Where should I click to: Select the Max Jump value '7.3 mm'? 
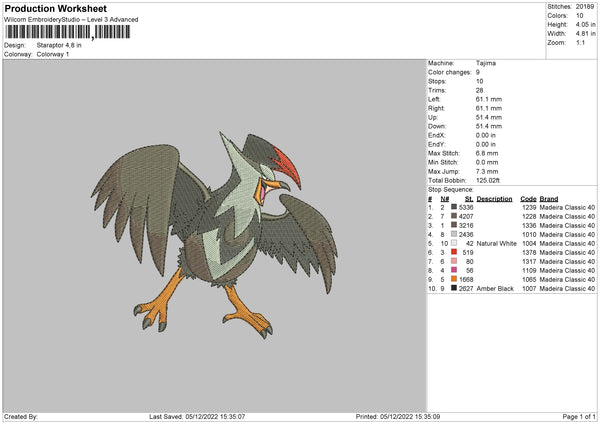point(487,172)
